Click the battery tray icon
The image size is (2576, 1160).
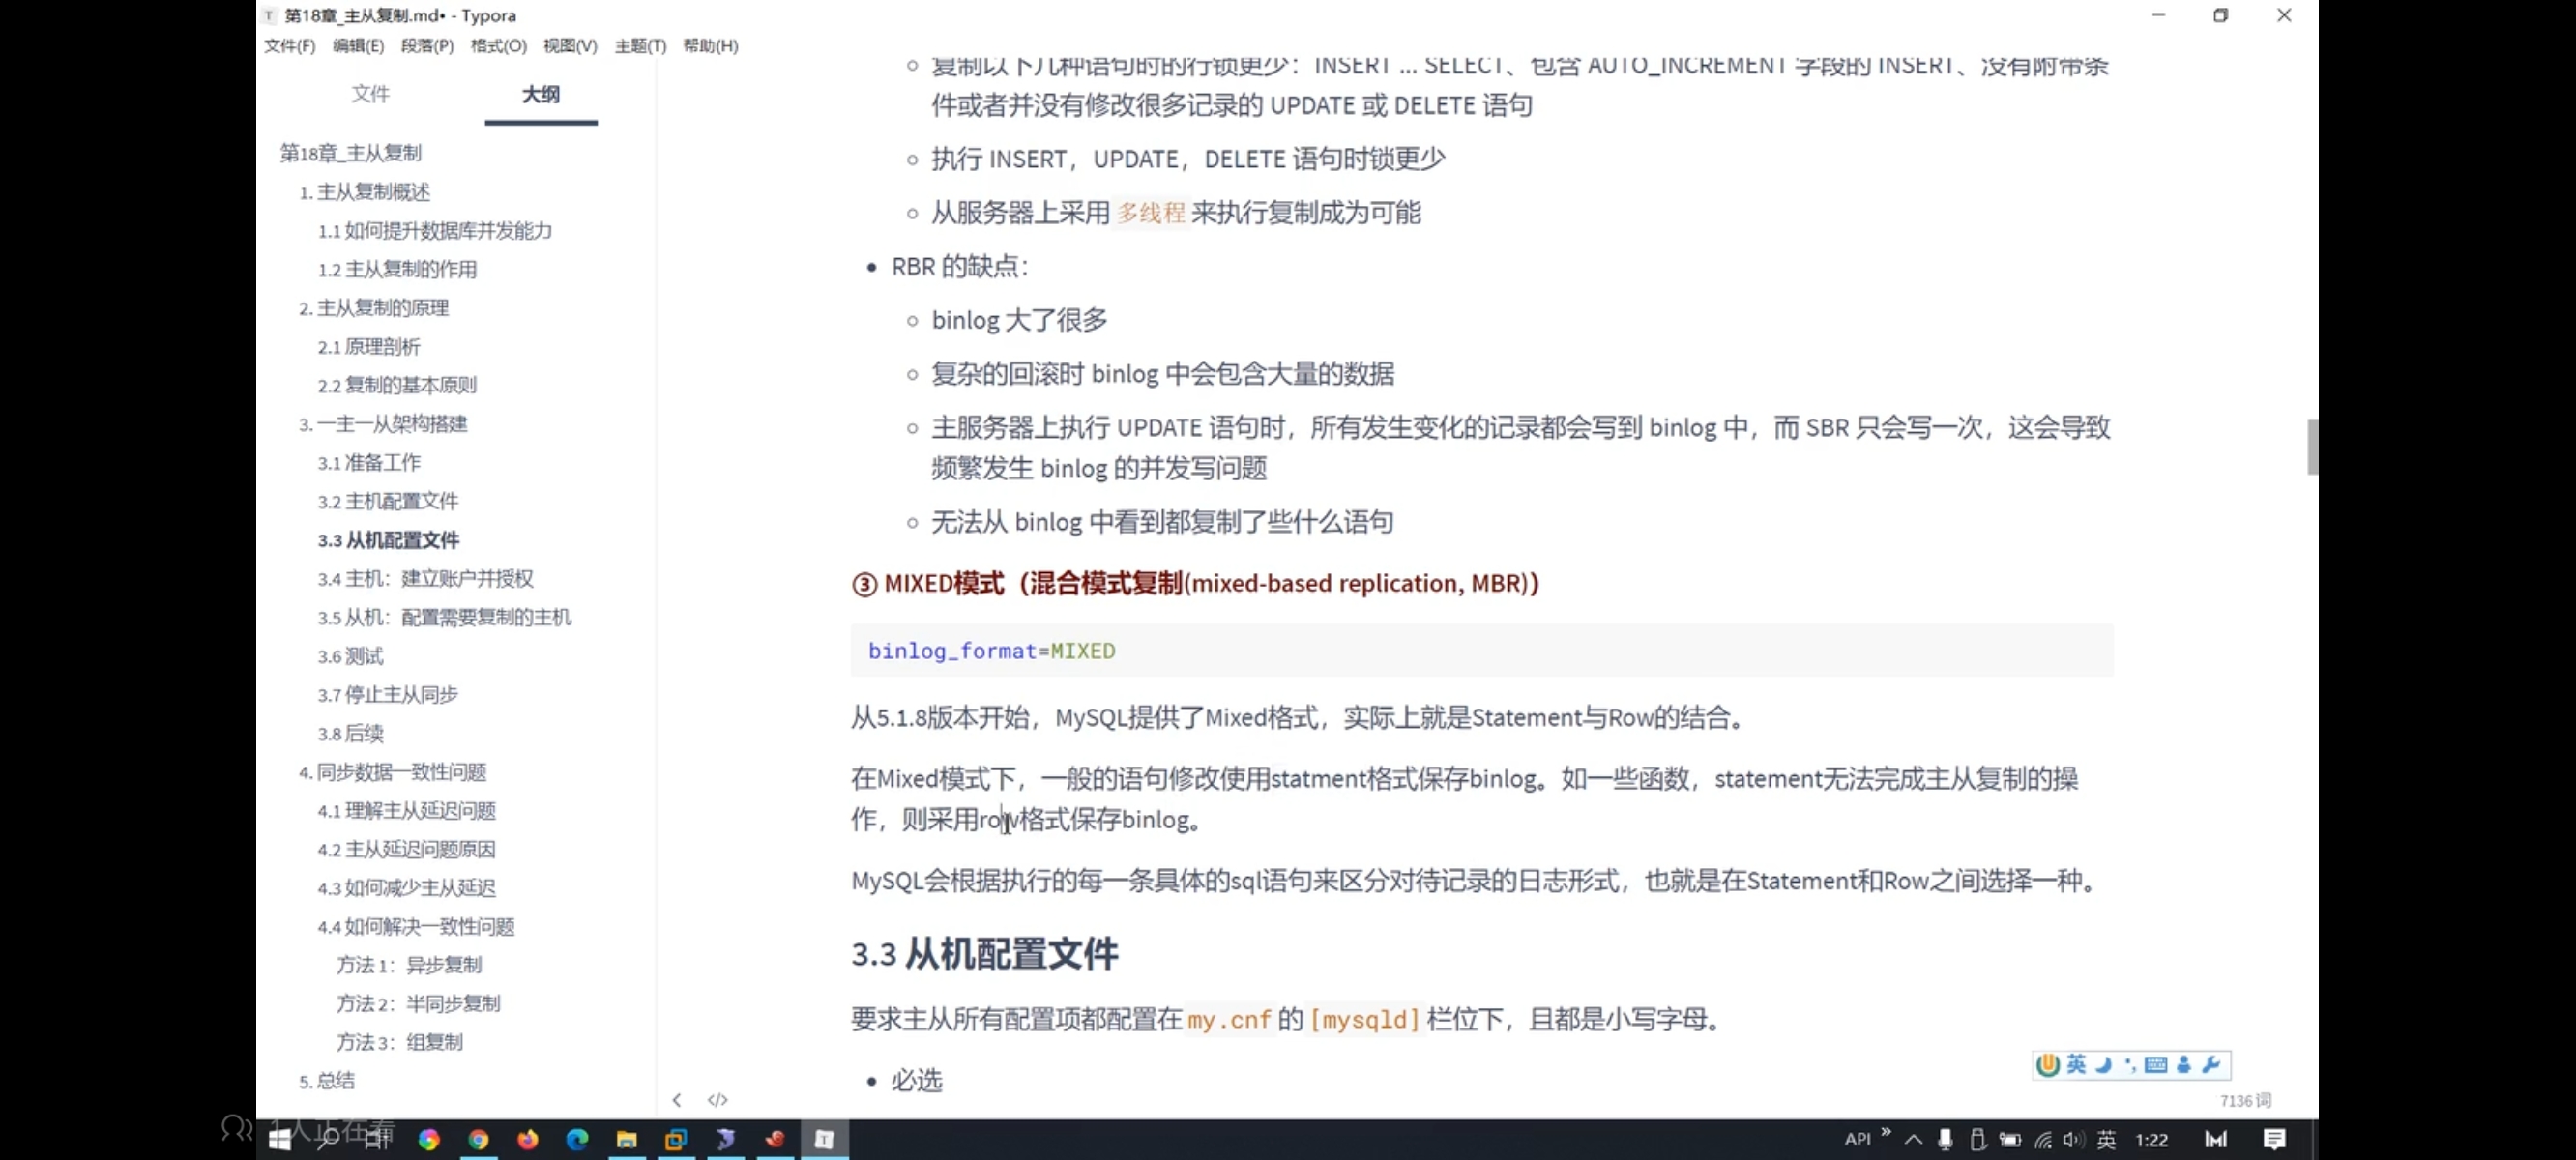[2010, 1140]
